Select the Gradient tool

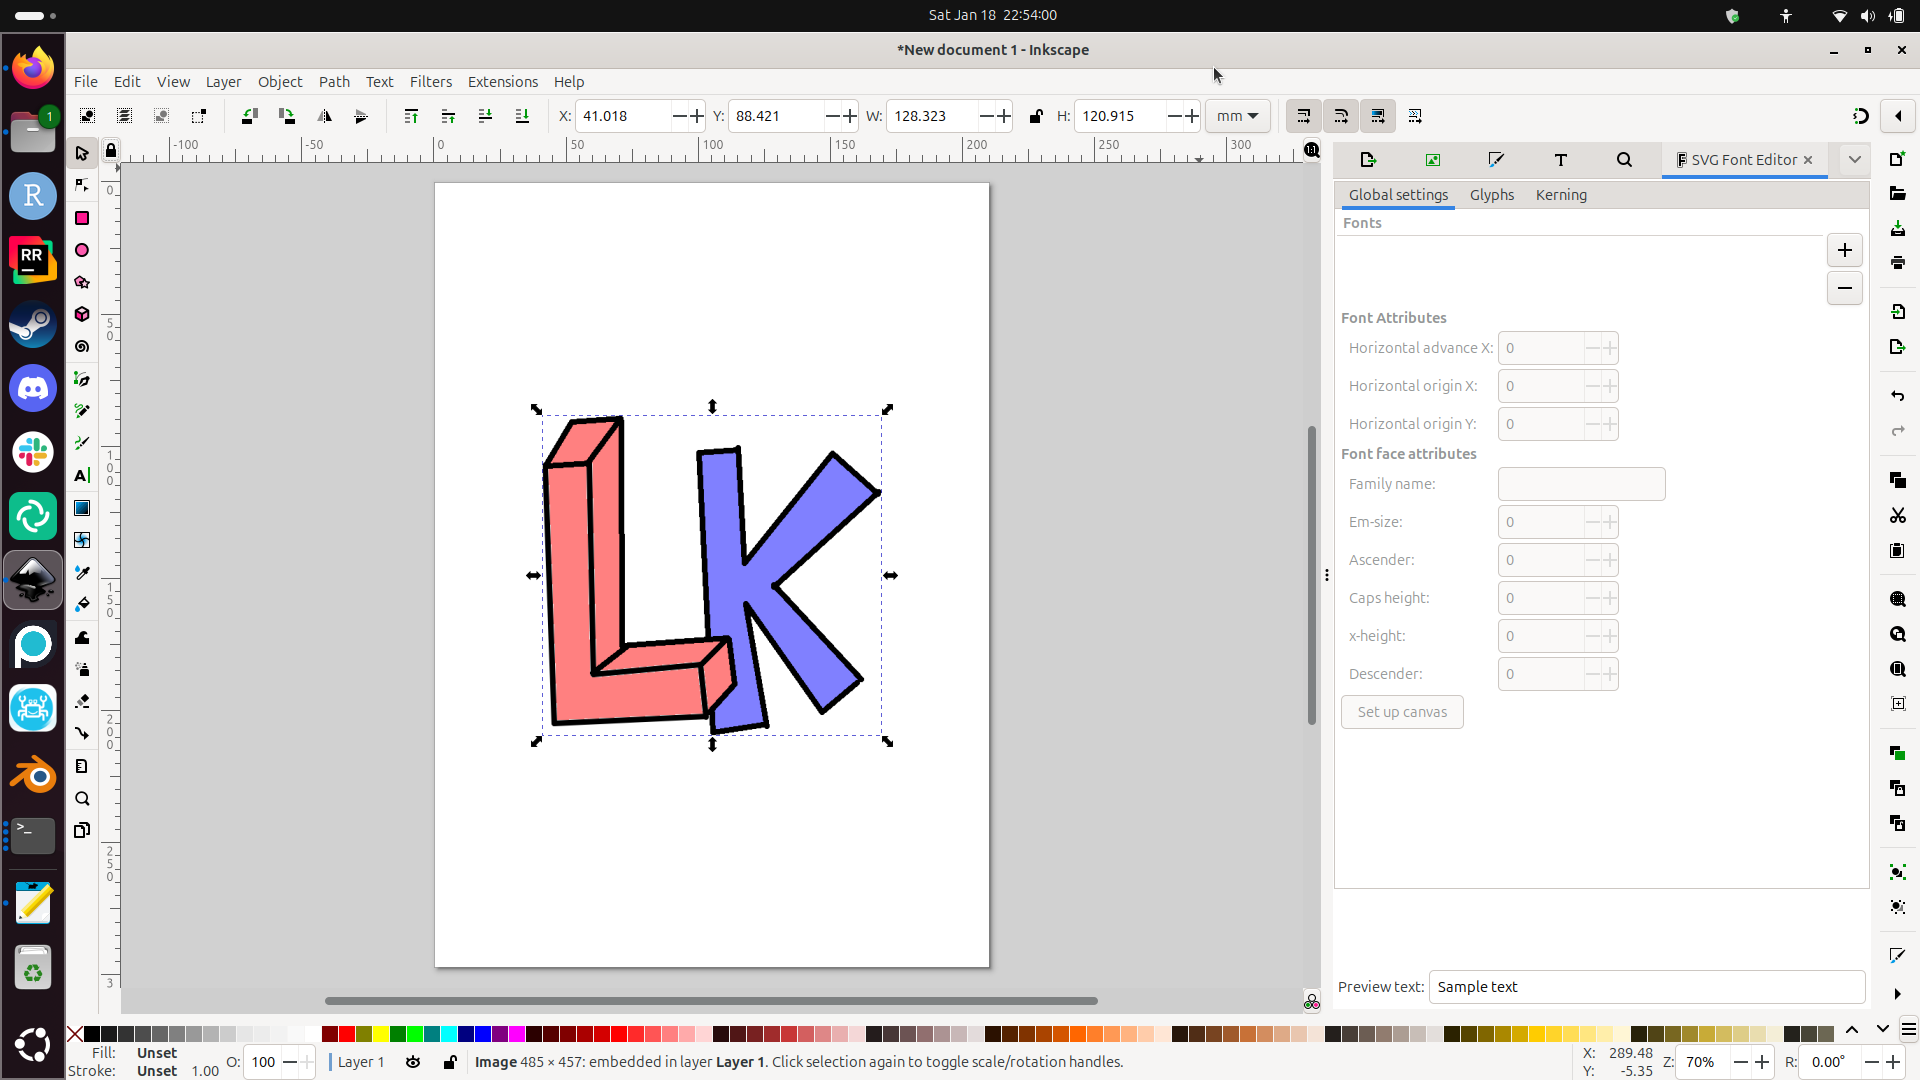82,508
